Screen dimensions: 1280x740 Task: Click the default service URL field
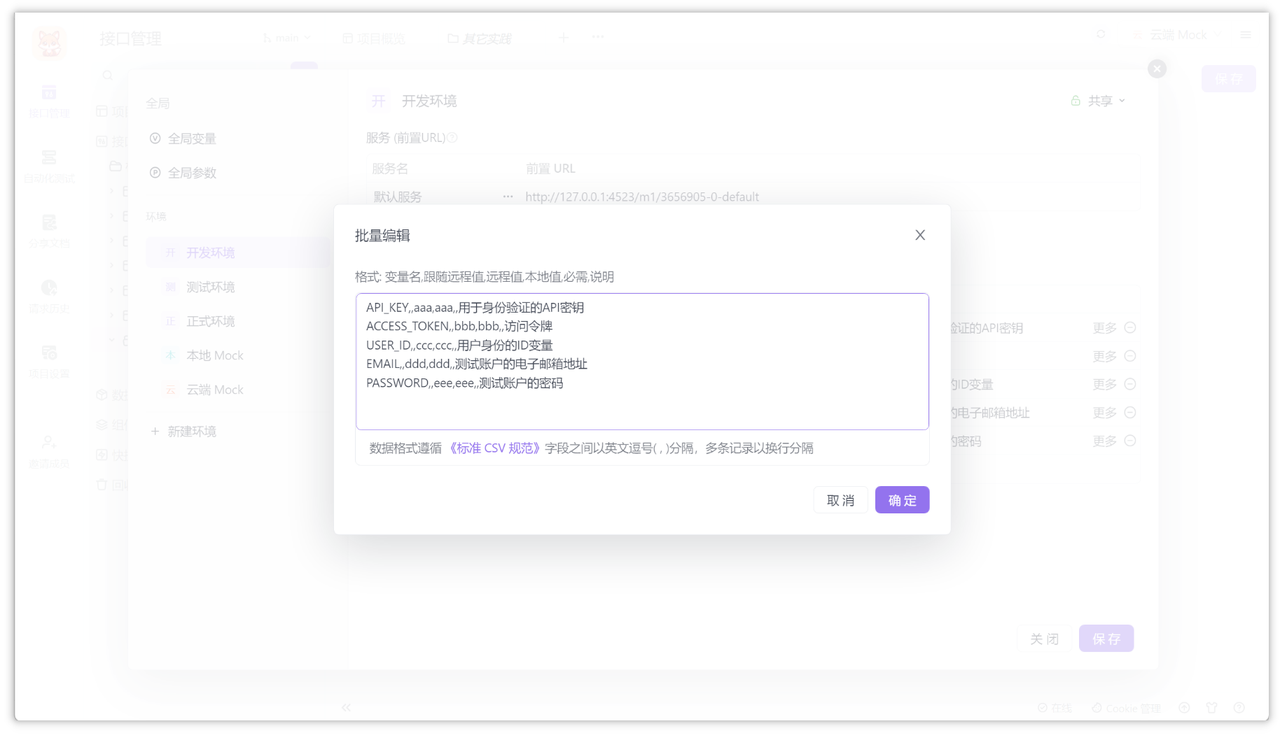click(x=641, y=197)
